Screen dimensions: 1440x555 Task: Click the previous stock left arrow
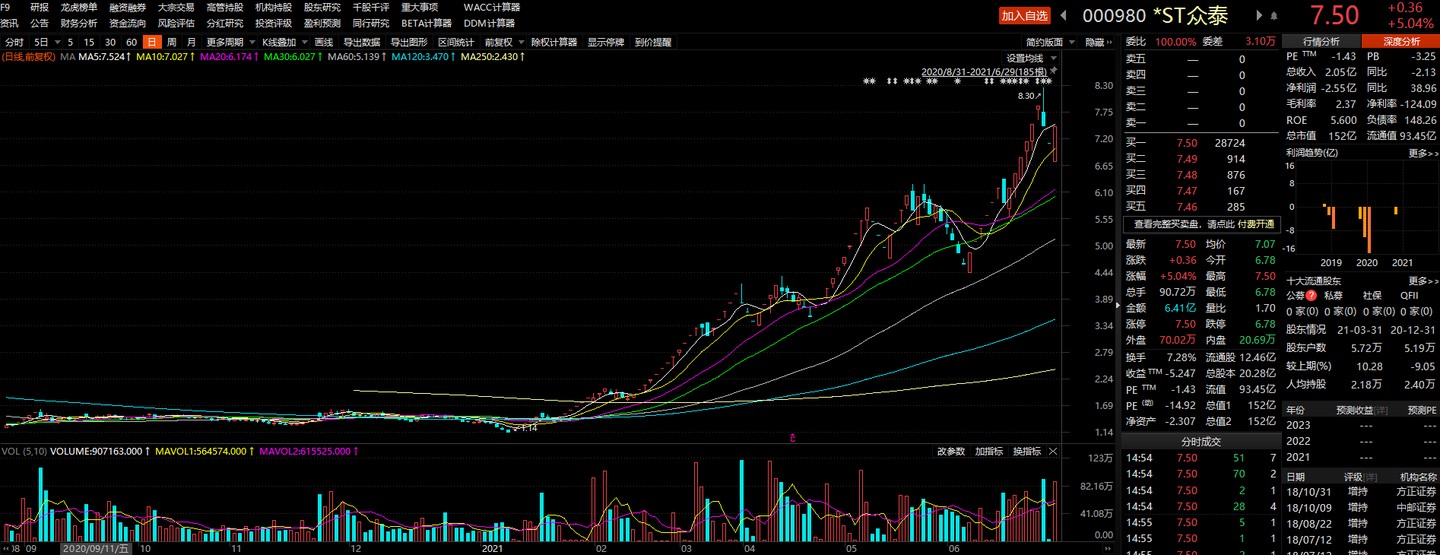(x=1062, y=15)
